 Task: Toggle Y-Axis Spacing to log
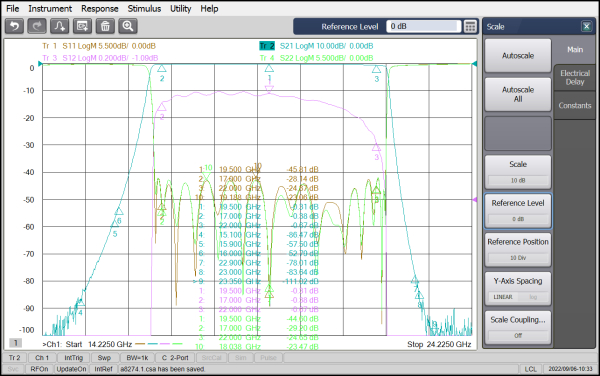[533, 297]
